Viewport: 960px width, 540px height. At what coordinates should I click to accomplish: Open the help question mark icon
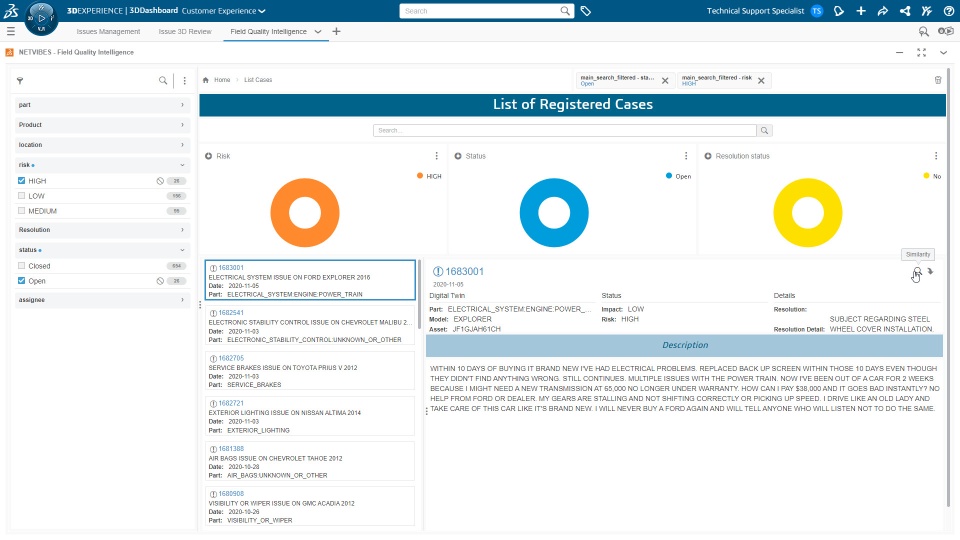(x=948, y=11)
